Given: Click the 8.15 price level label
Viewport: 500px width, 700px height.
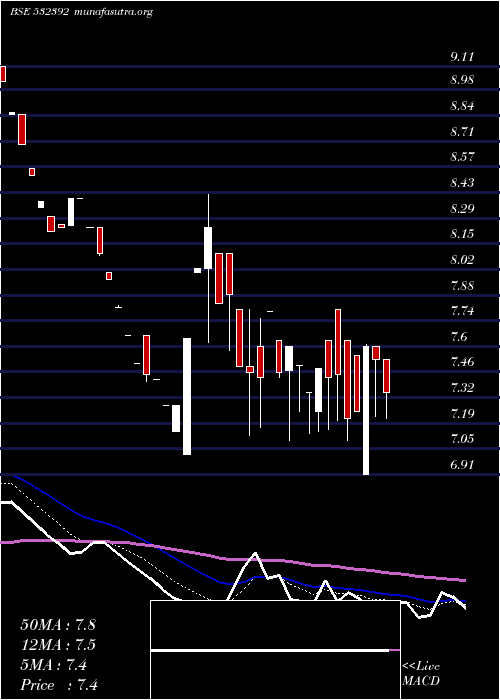Looking at the screenshot, I should point(462,234).
